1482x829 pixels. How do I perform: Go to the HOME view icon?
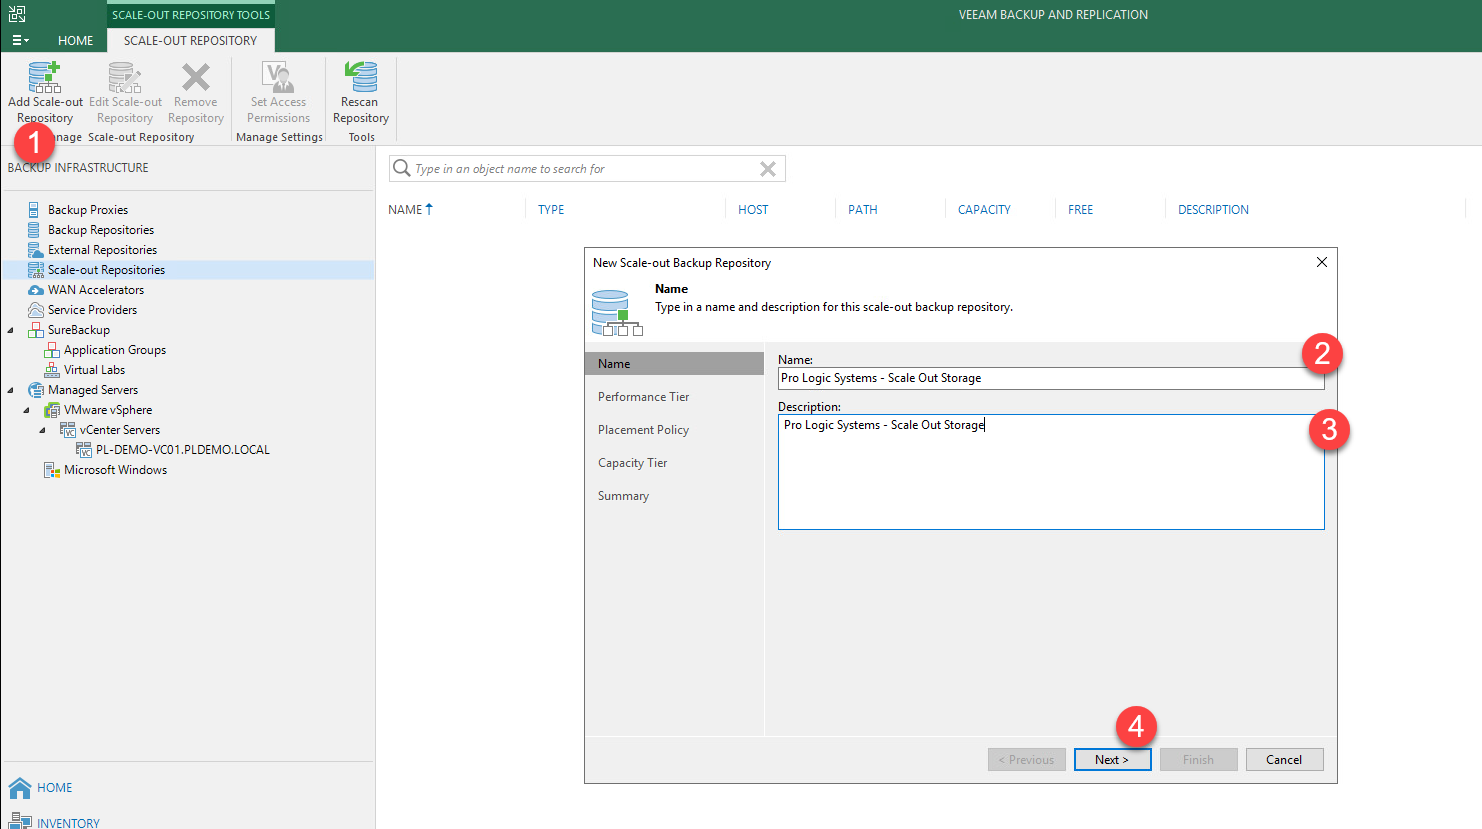[20, 788]
